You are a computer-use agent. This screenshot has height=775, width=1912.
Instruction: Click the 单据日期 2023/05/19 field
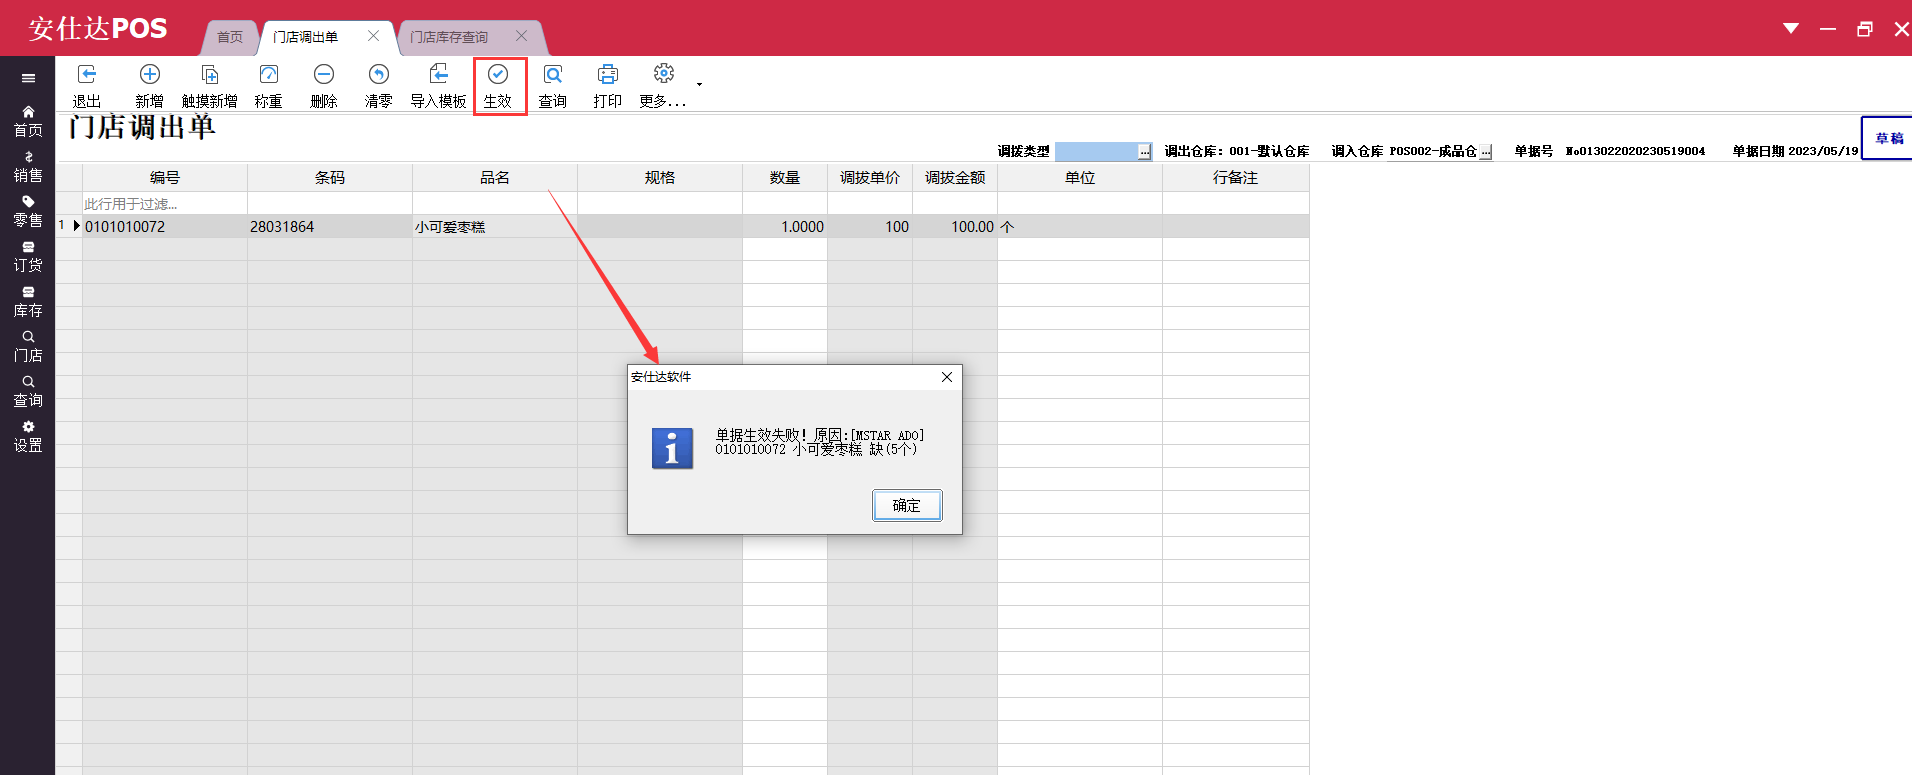coord(1795,151)
